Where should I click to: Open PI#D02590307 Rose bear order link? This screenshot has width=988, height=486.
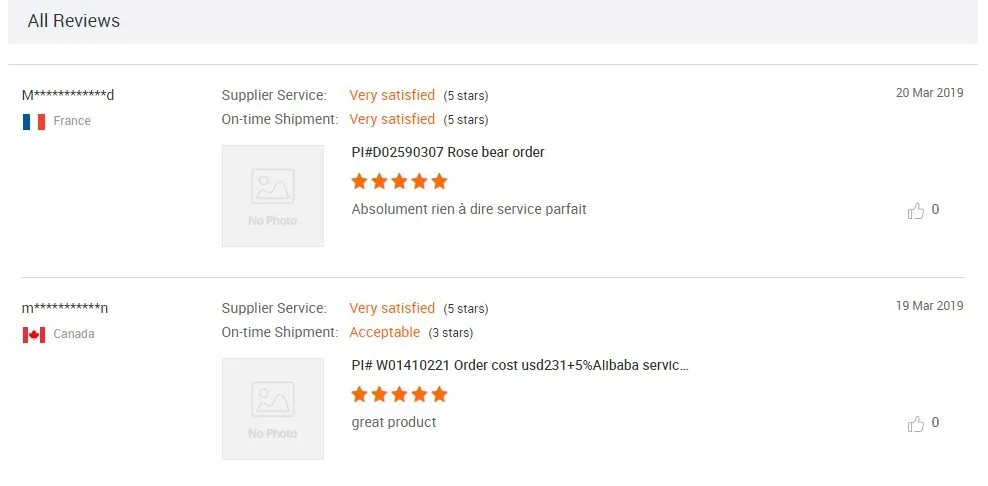pyautogui.click(x=448, y=152)
